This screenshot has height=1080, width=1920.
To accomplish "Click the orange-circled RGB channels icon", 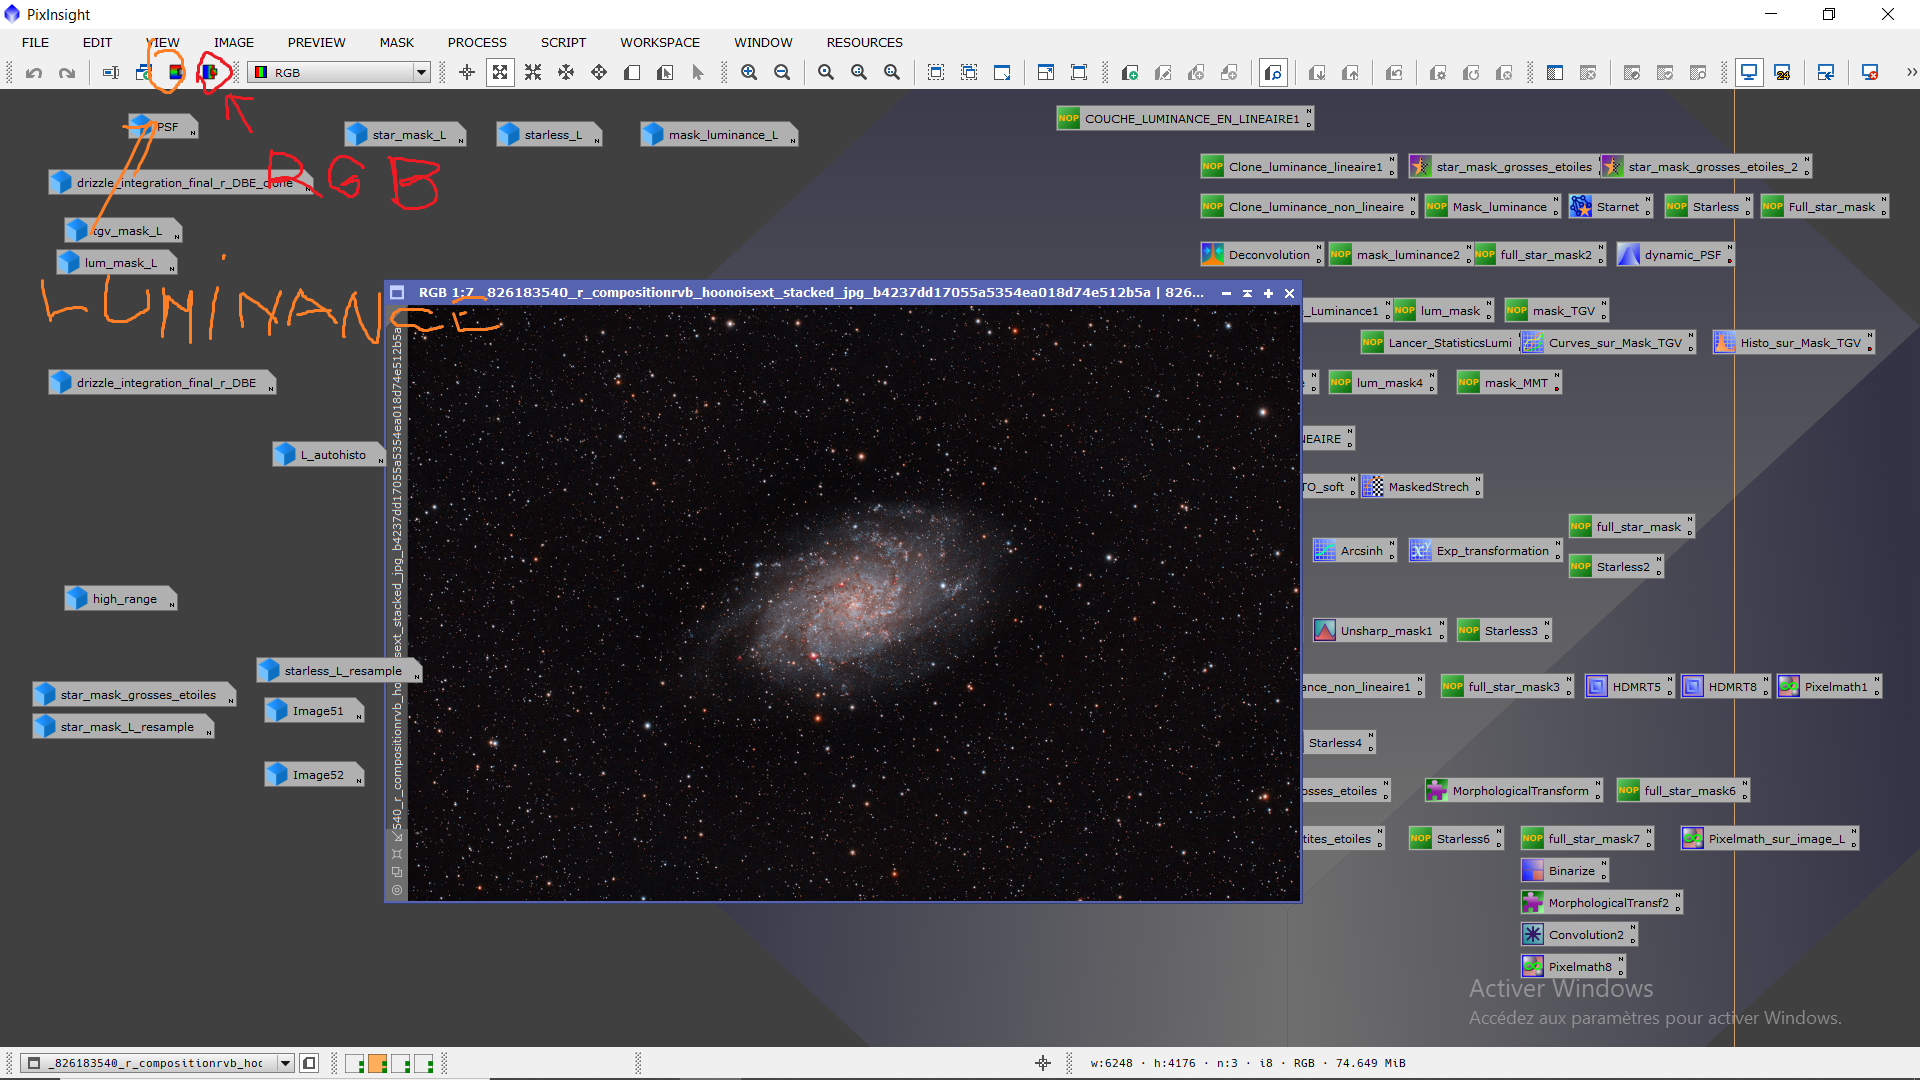I will (176, 73).
